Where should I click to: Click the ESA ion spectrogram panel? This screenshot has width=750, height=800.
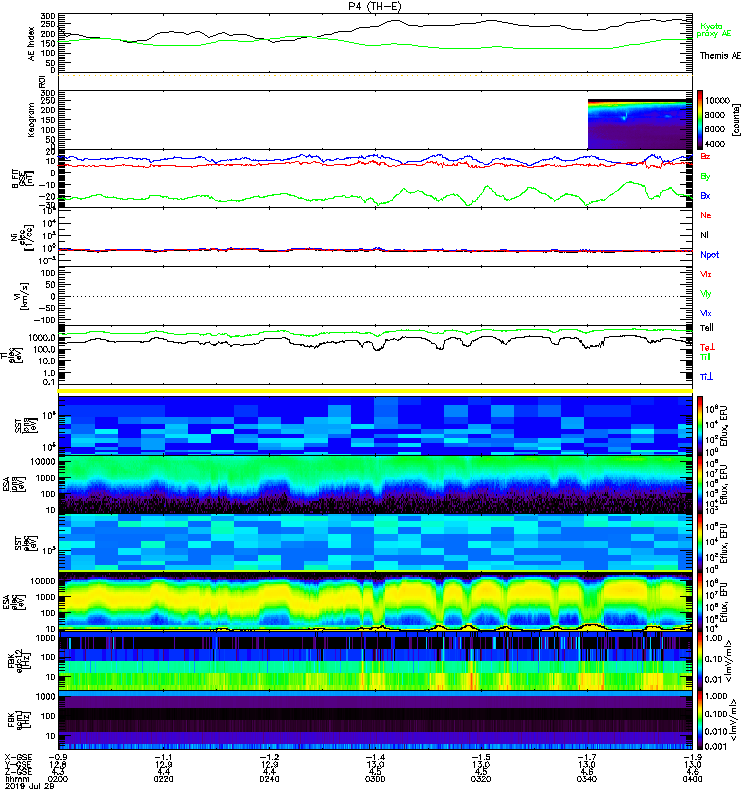coord(375,485)
